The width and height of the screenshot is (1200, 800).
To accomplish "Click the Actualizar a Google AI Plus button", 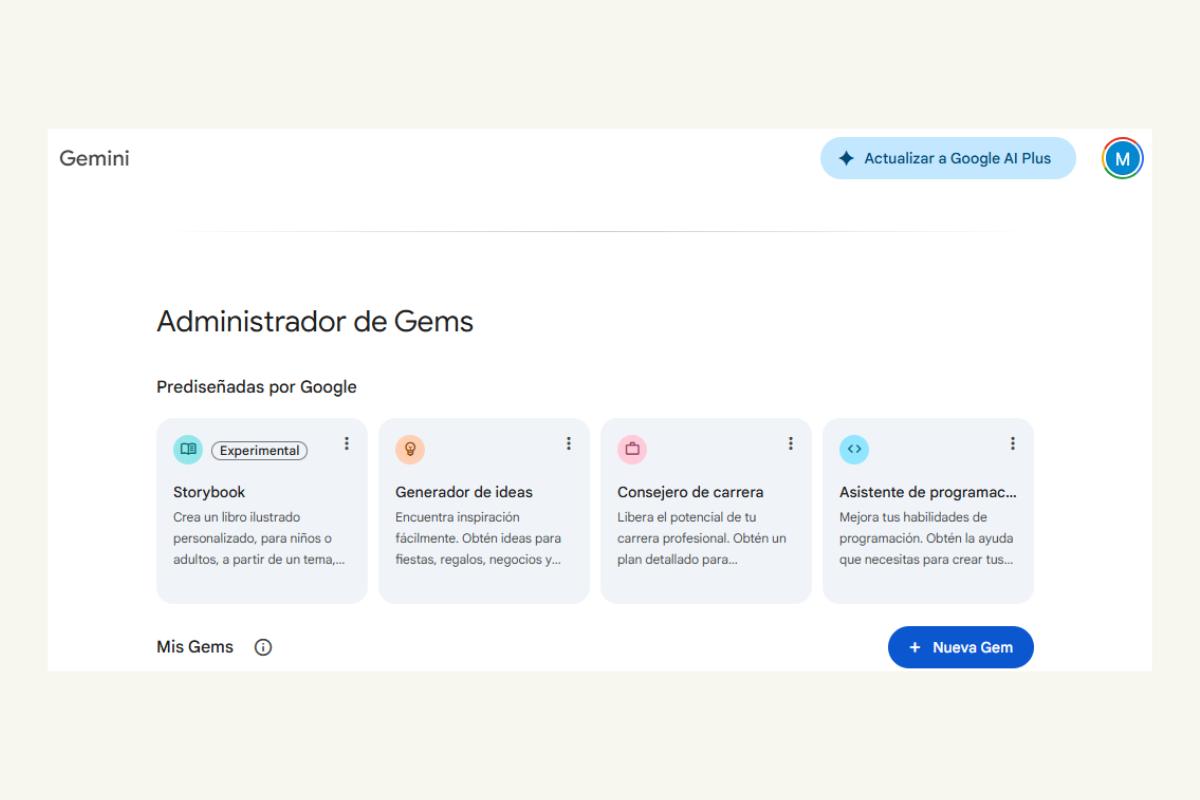I will [948, 158].
